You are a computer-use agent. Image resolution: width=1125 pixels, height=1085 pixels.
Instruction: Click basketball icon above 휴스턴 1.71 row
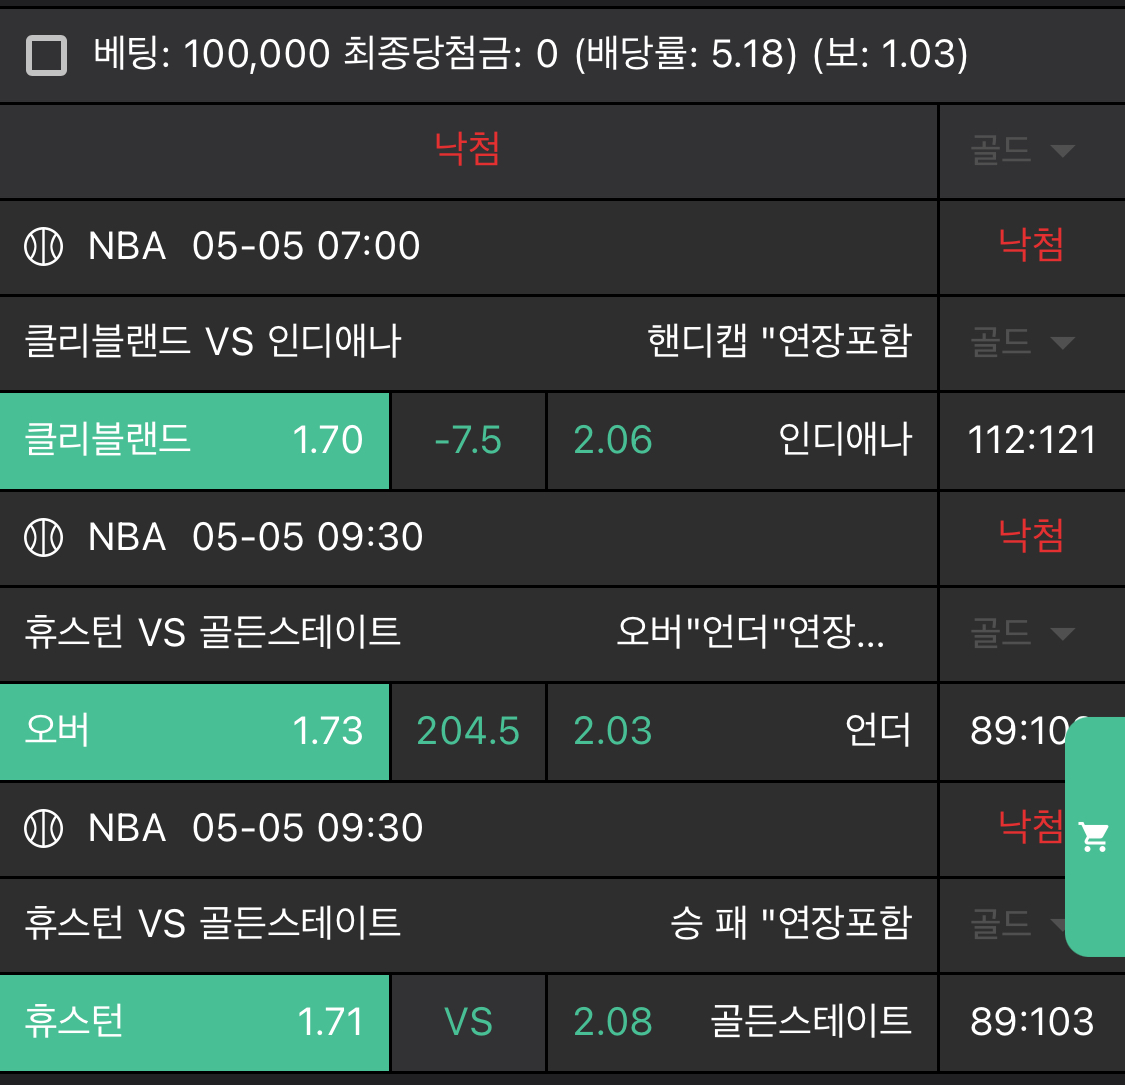click(44, 829)
